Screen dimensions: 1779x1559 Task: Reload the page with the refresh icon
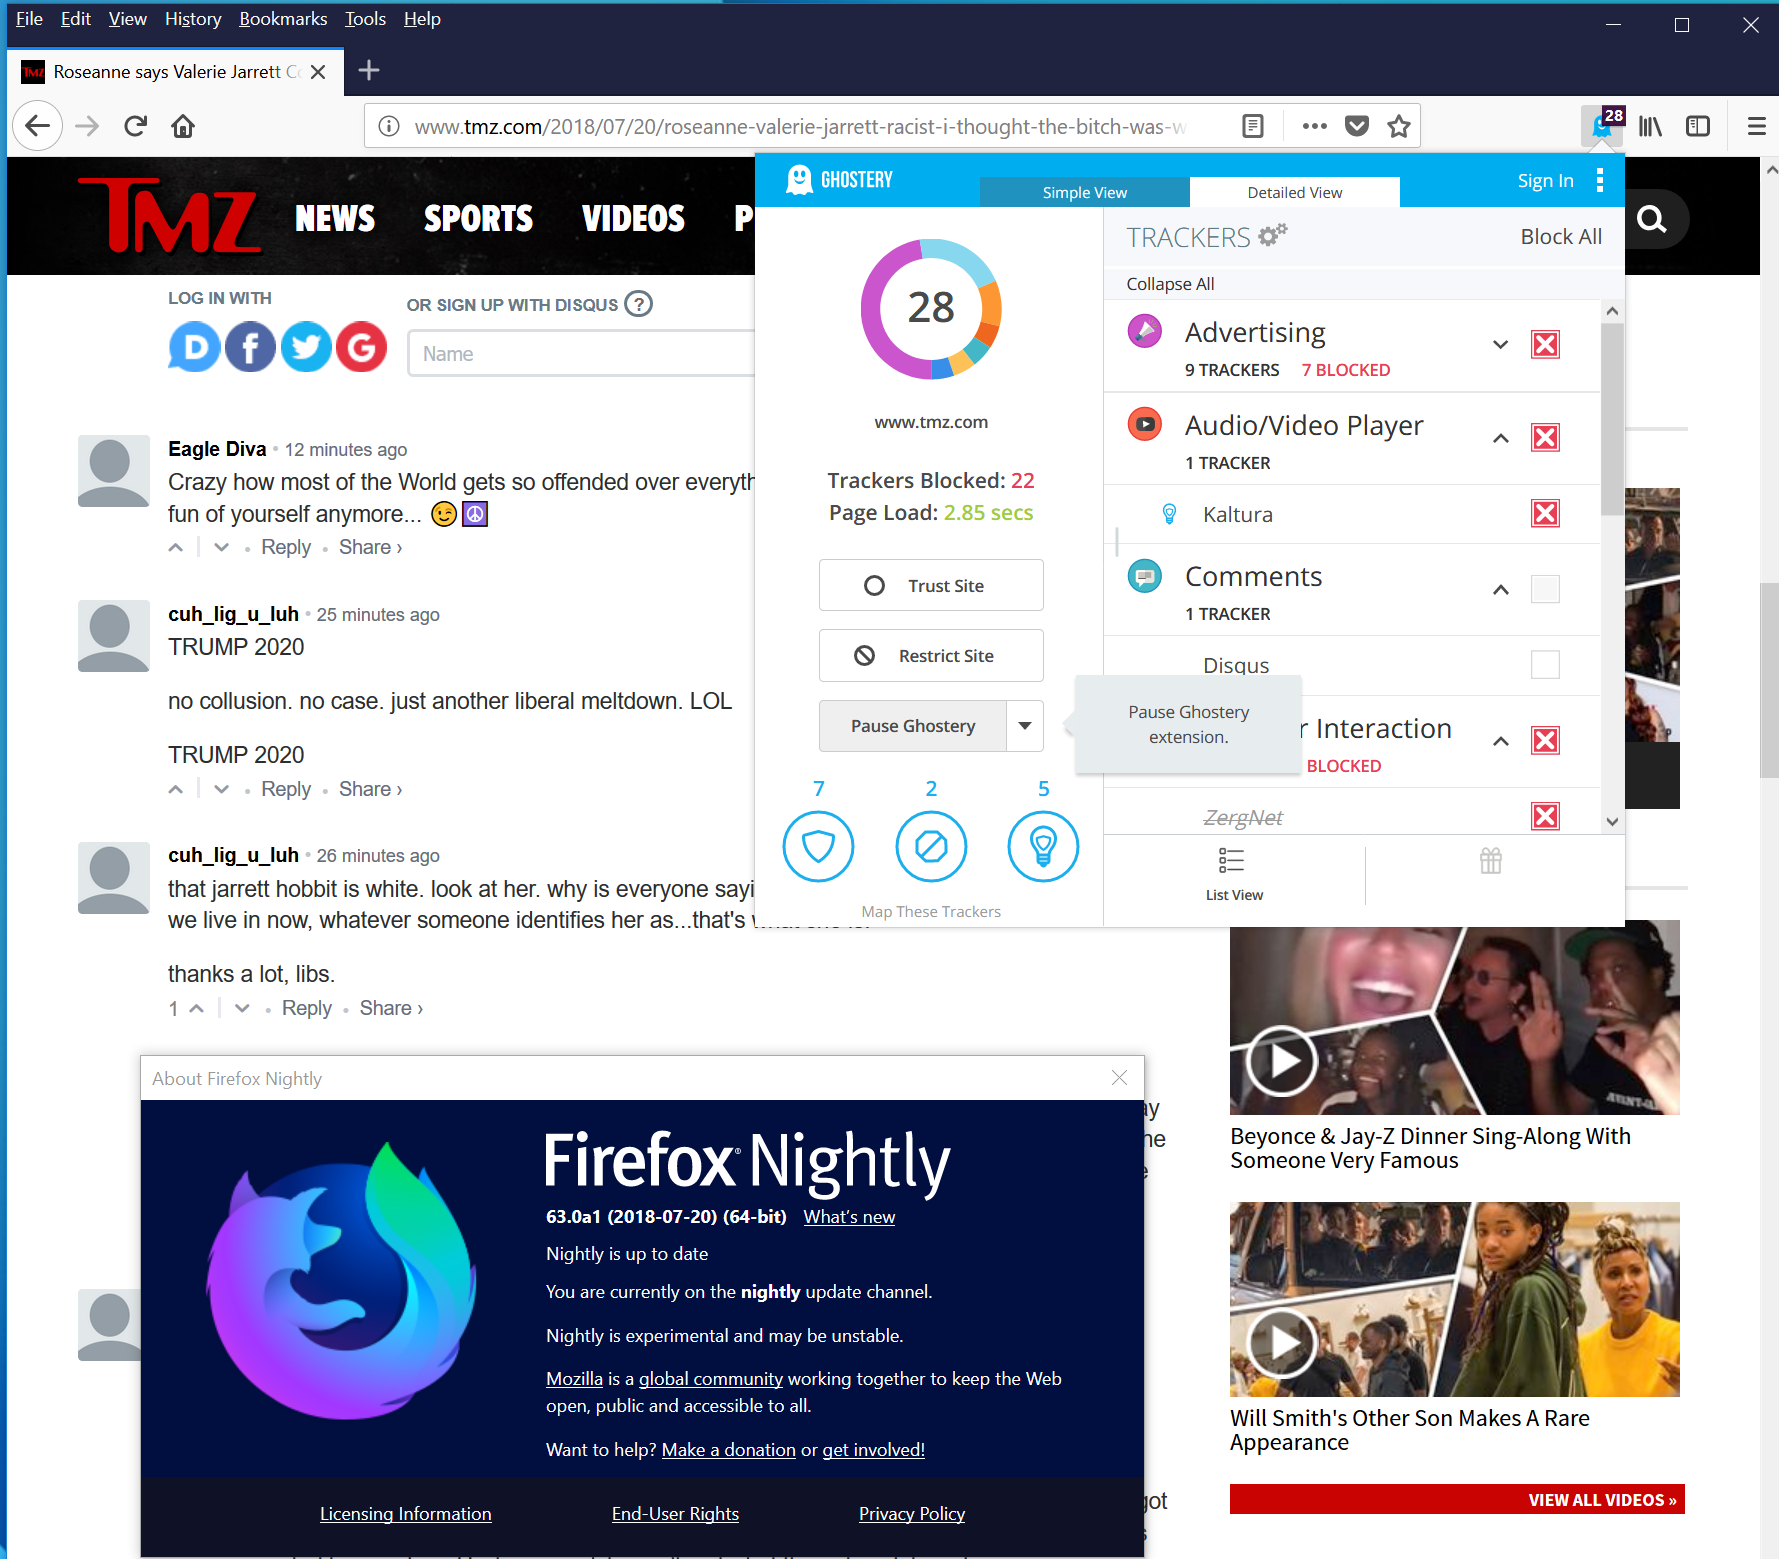136,126
